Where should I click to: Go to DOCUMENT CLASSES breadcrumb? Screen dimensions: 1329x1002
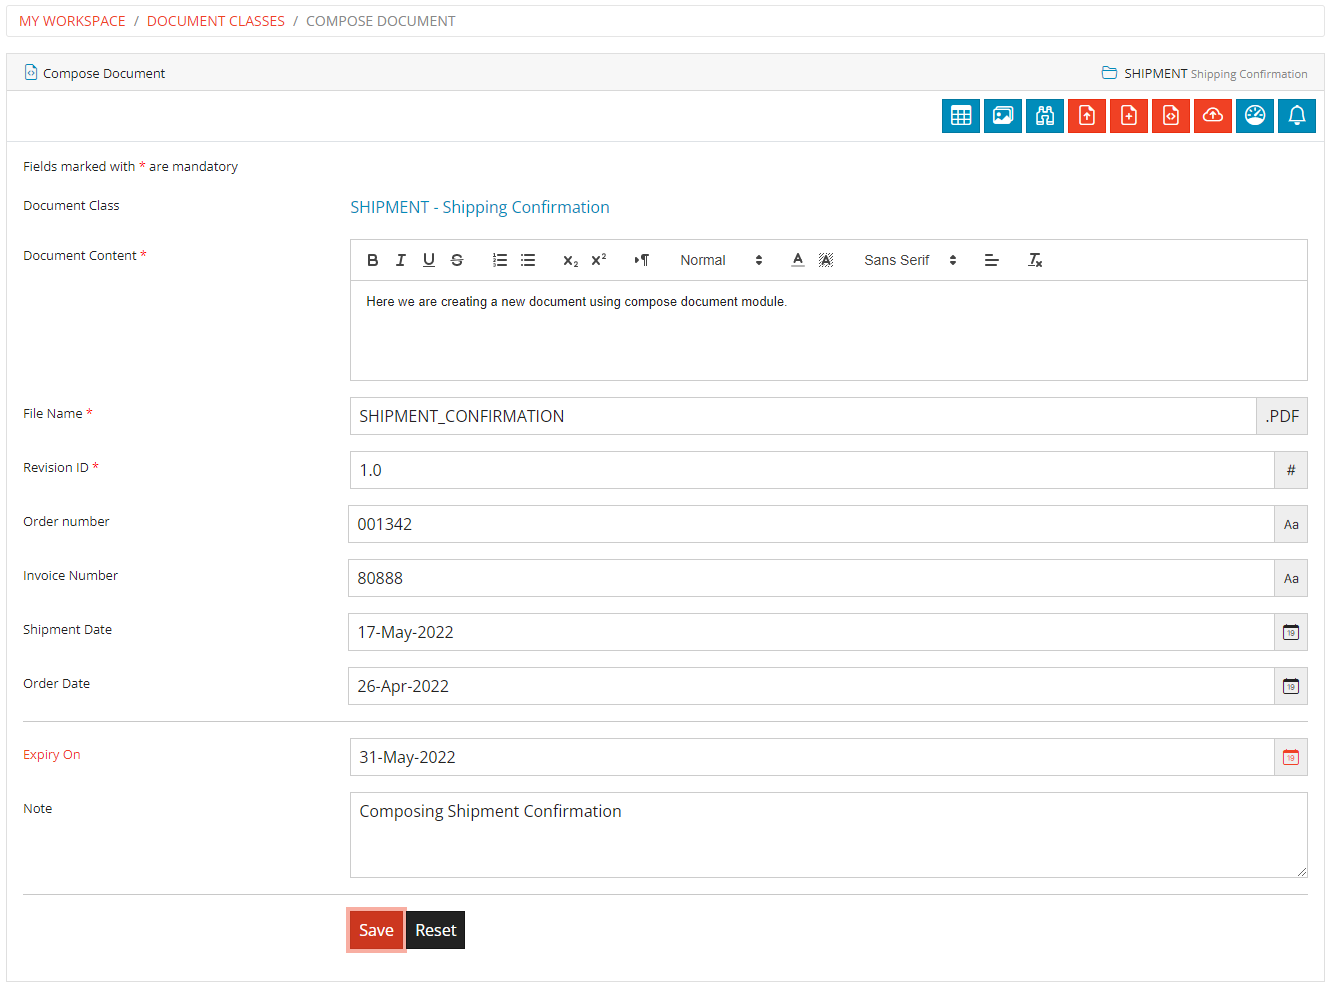216,20
